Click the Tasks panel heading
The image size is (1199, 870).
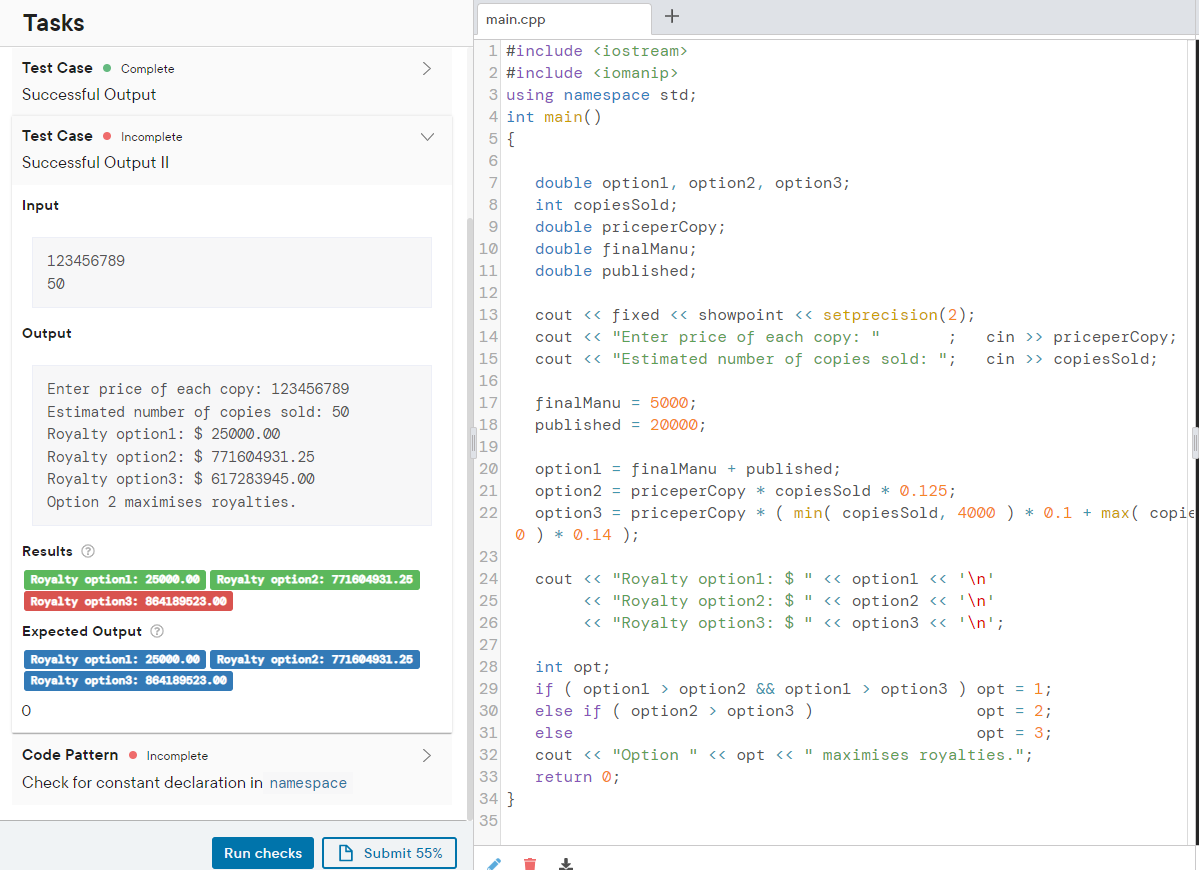[x=54, y=23]
